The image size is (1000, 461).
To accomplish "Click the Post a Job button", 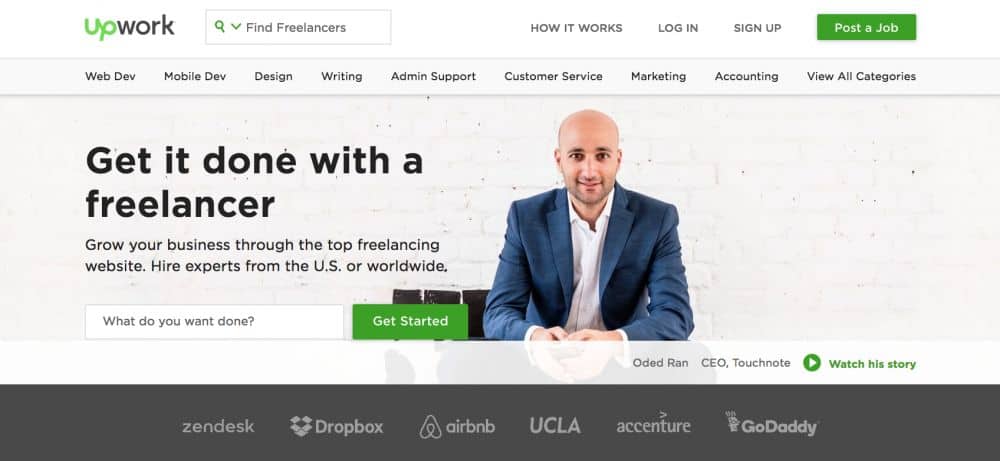I will (x=866, y=27).
